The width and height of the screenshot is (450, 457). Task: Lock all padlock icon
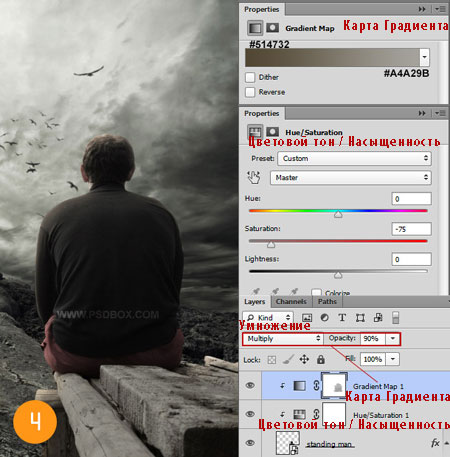pos(321,359)
